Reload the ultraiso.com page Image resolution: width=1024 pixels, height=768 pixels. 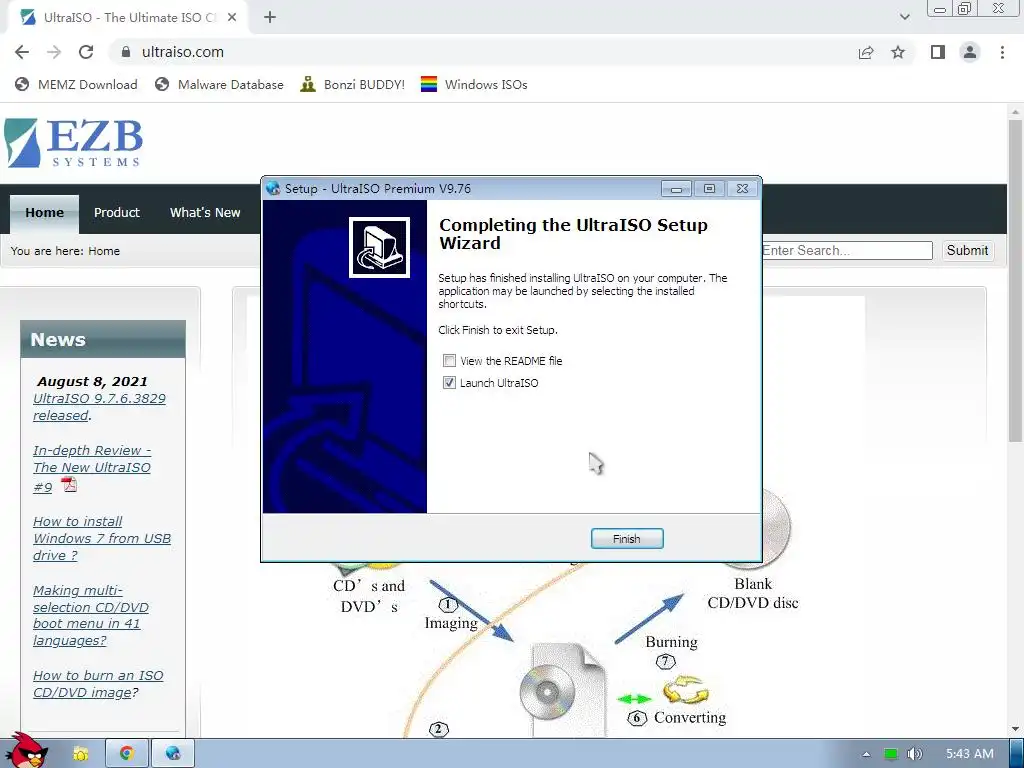tap(86, 52)
